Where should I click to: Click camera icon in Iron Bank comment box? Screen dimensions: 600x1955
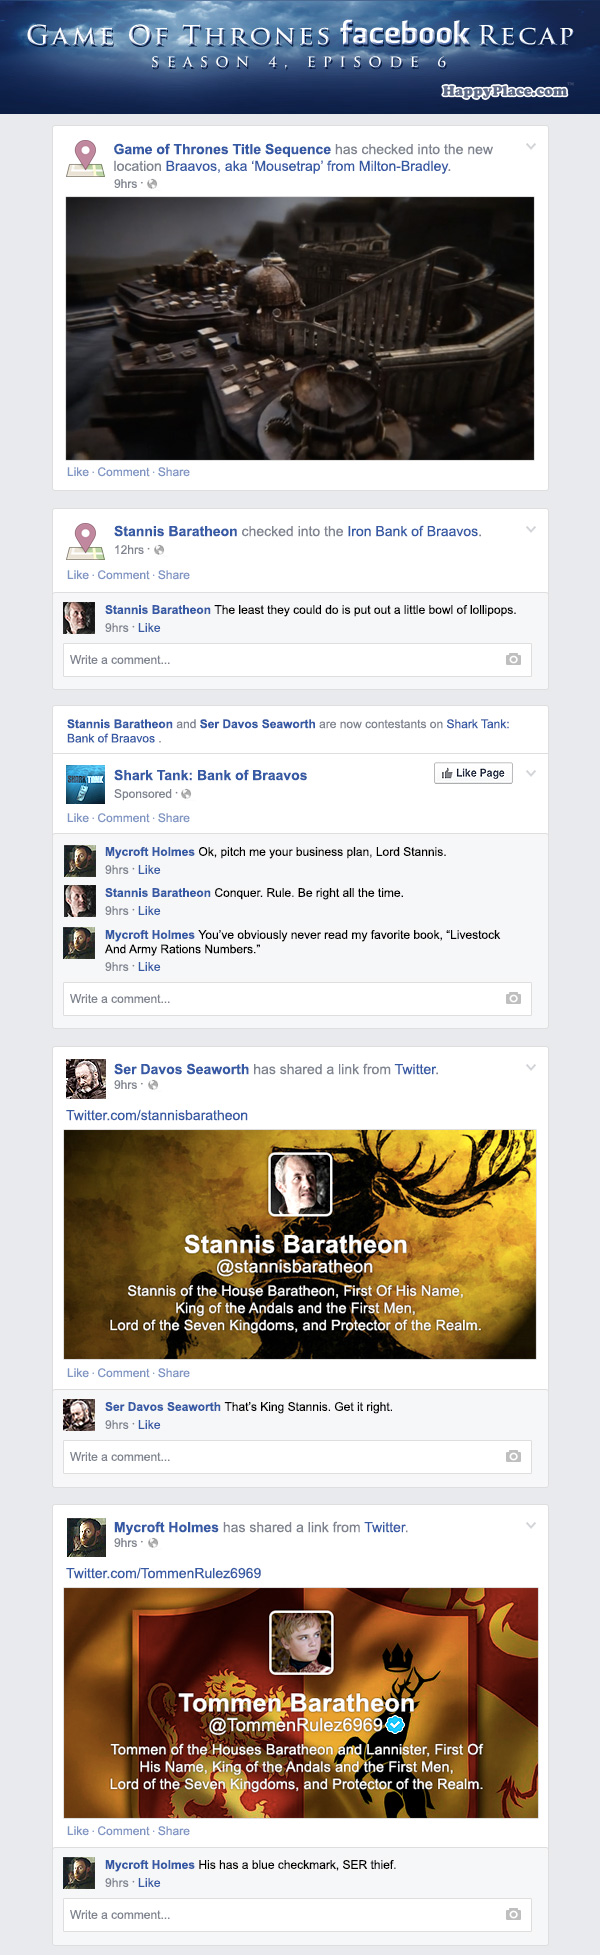coord(513,660)
